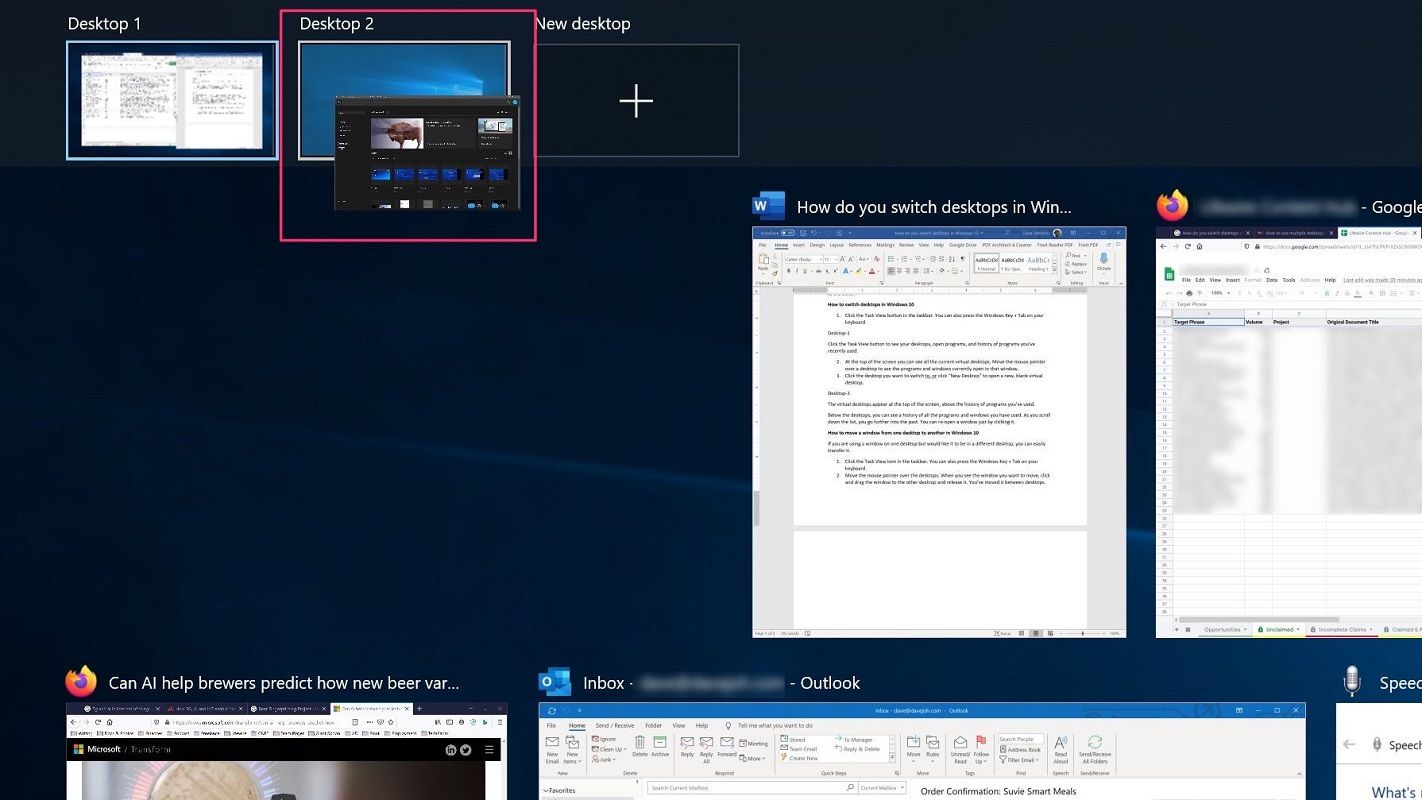The width and height of the screenshot is (1422, 800).
Task: Toggle paragraph marks in Word
Action: click(x=962, y=260)
